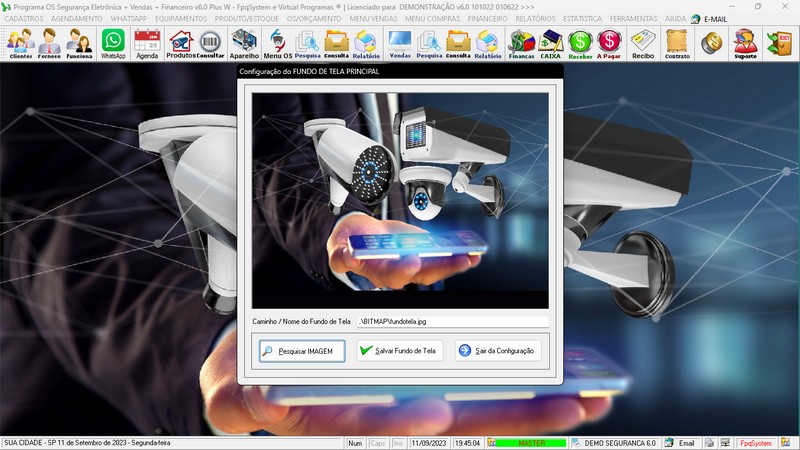
Task: Open the Menu OS icon
Action: (x=277, y=43)
